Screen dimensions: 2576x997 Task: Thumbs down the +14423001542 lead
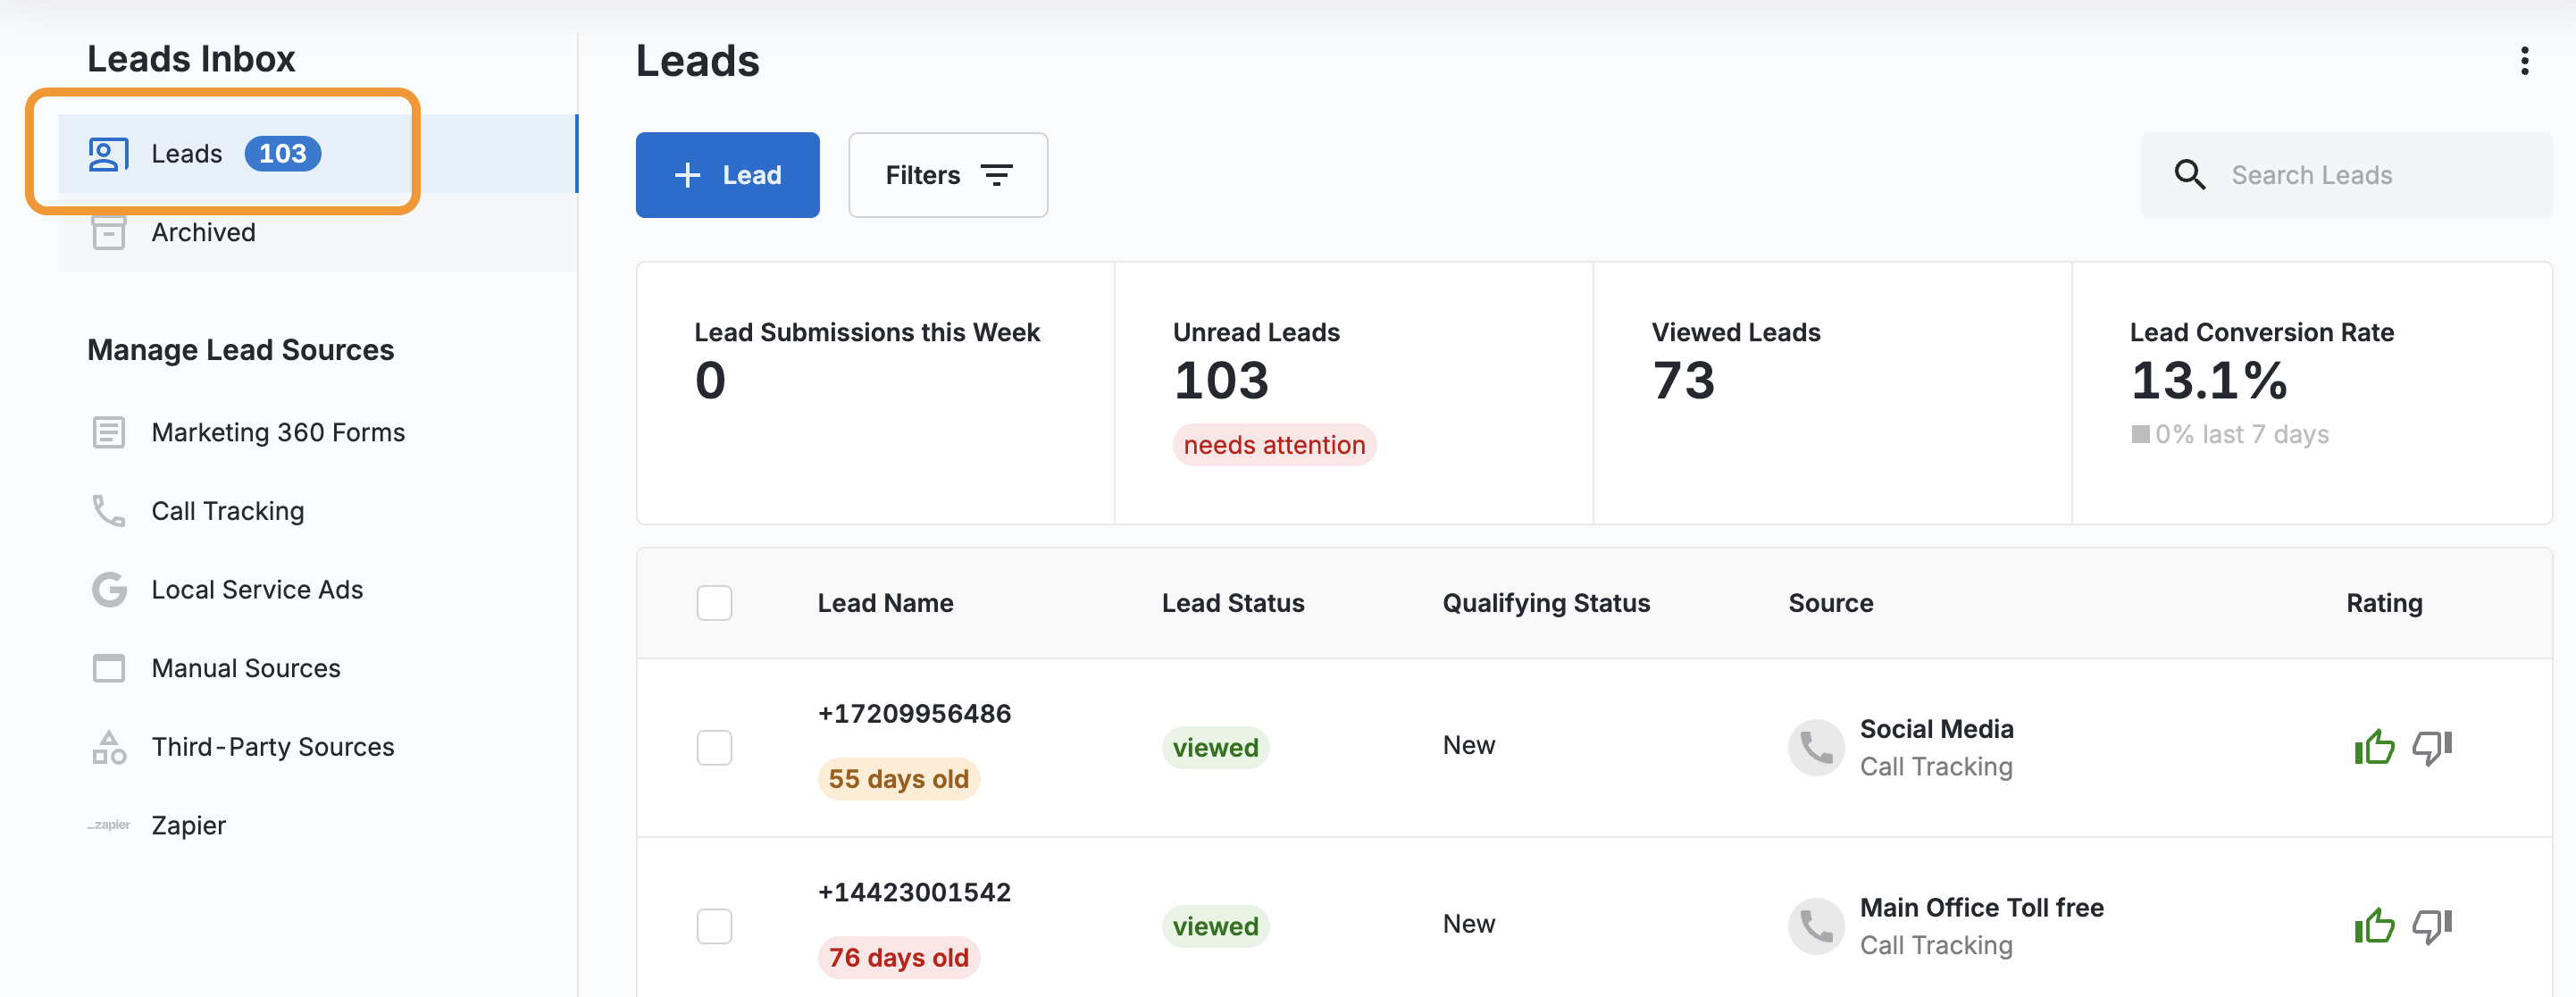coord(2431,926)
